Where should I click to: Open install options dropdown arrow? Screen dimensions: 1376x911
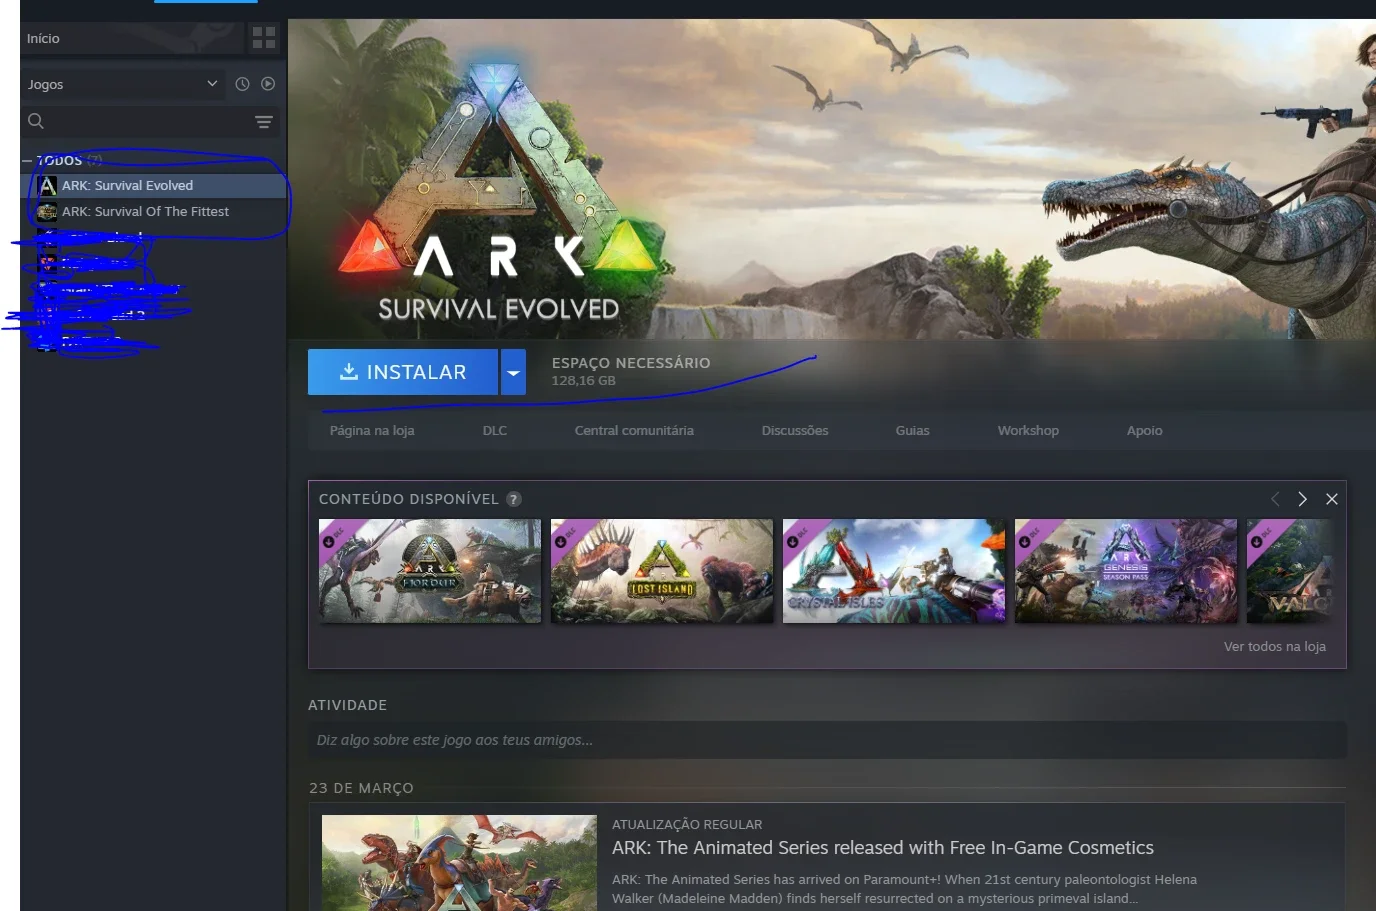click(x=513, y=372)
